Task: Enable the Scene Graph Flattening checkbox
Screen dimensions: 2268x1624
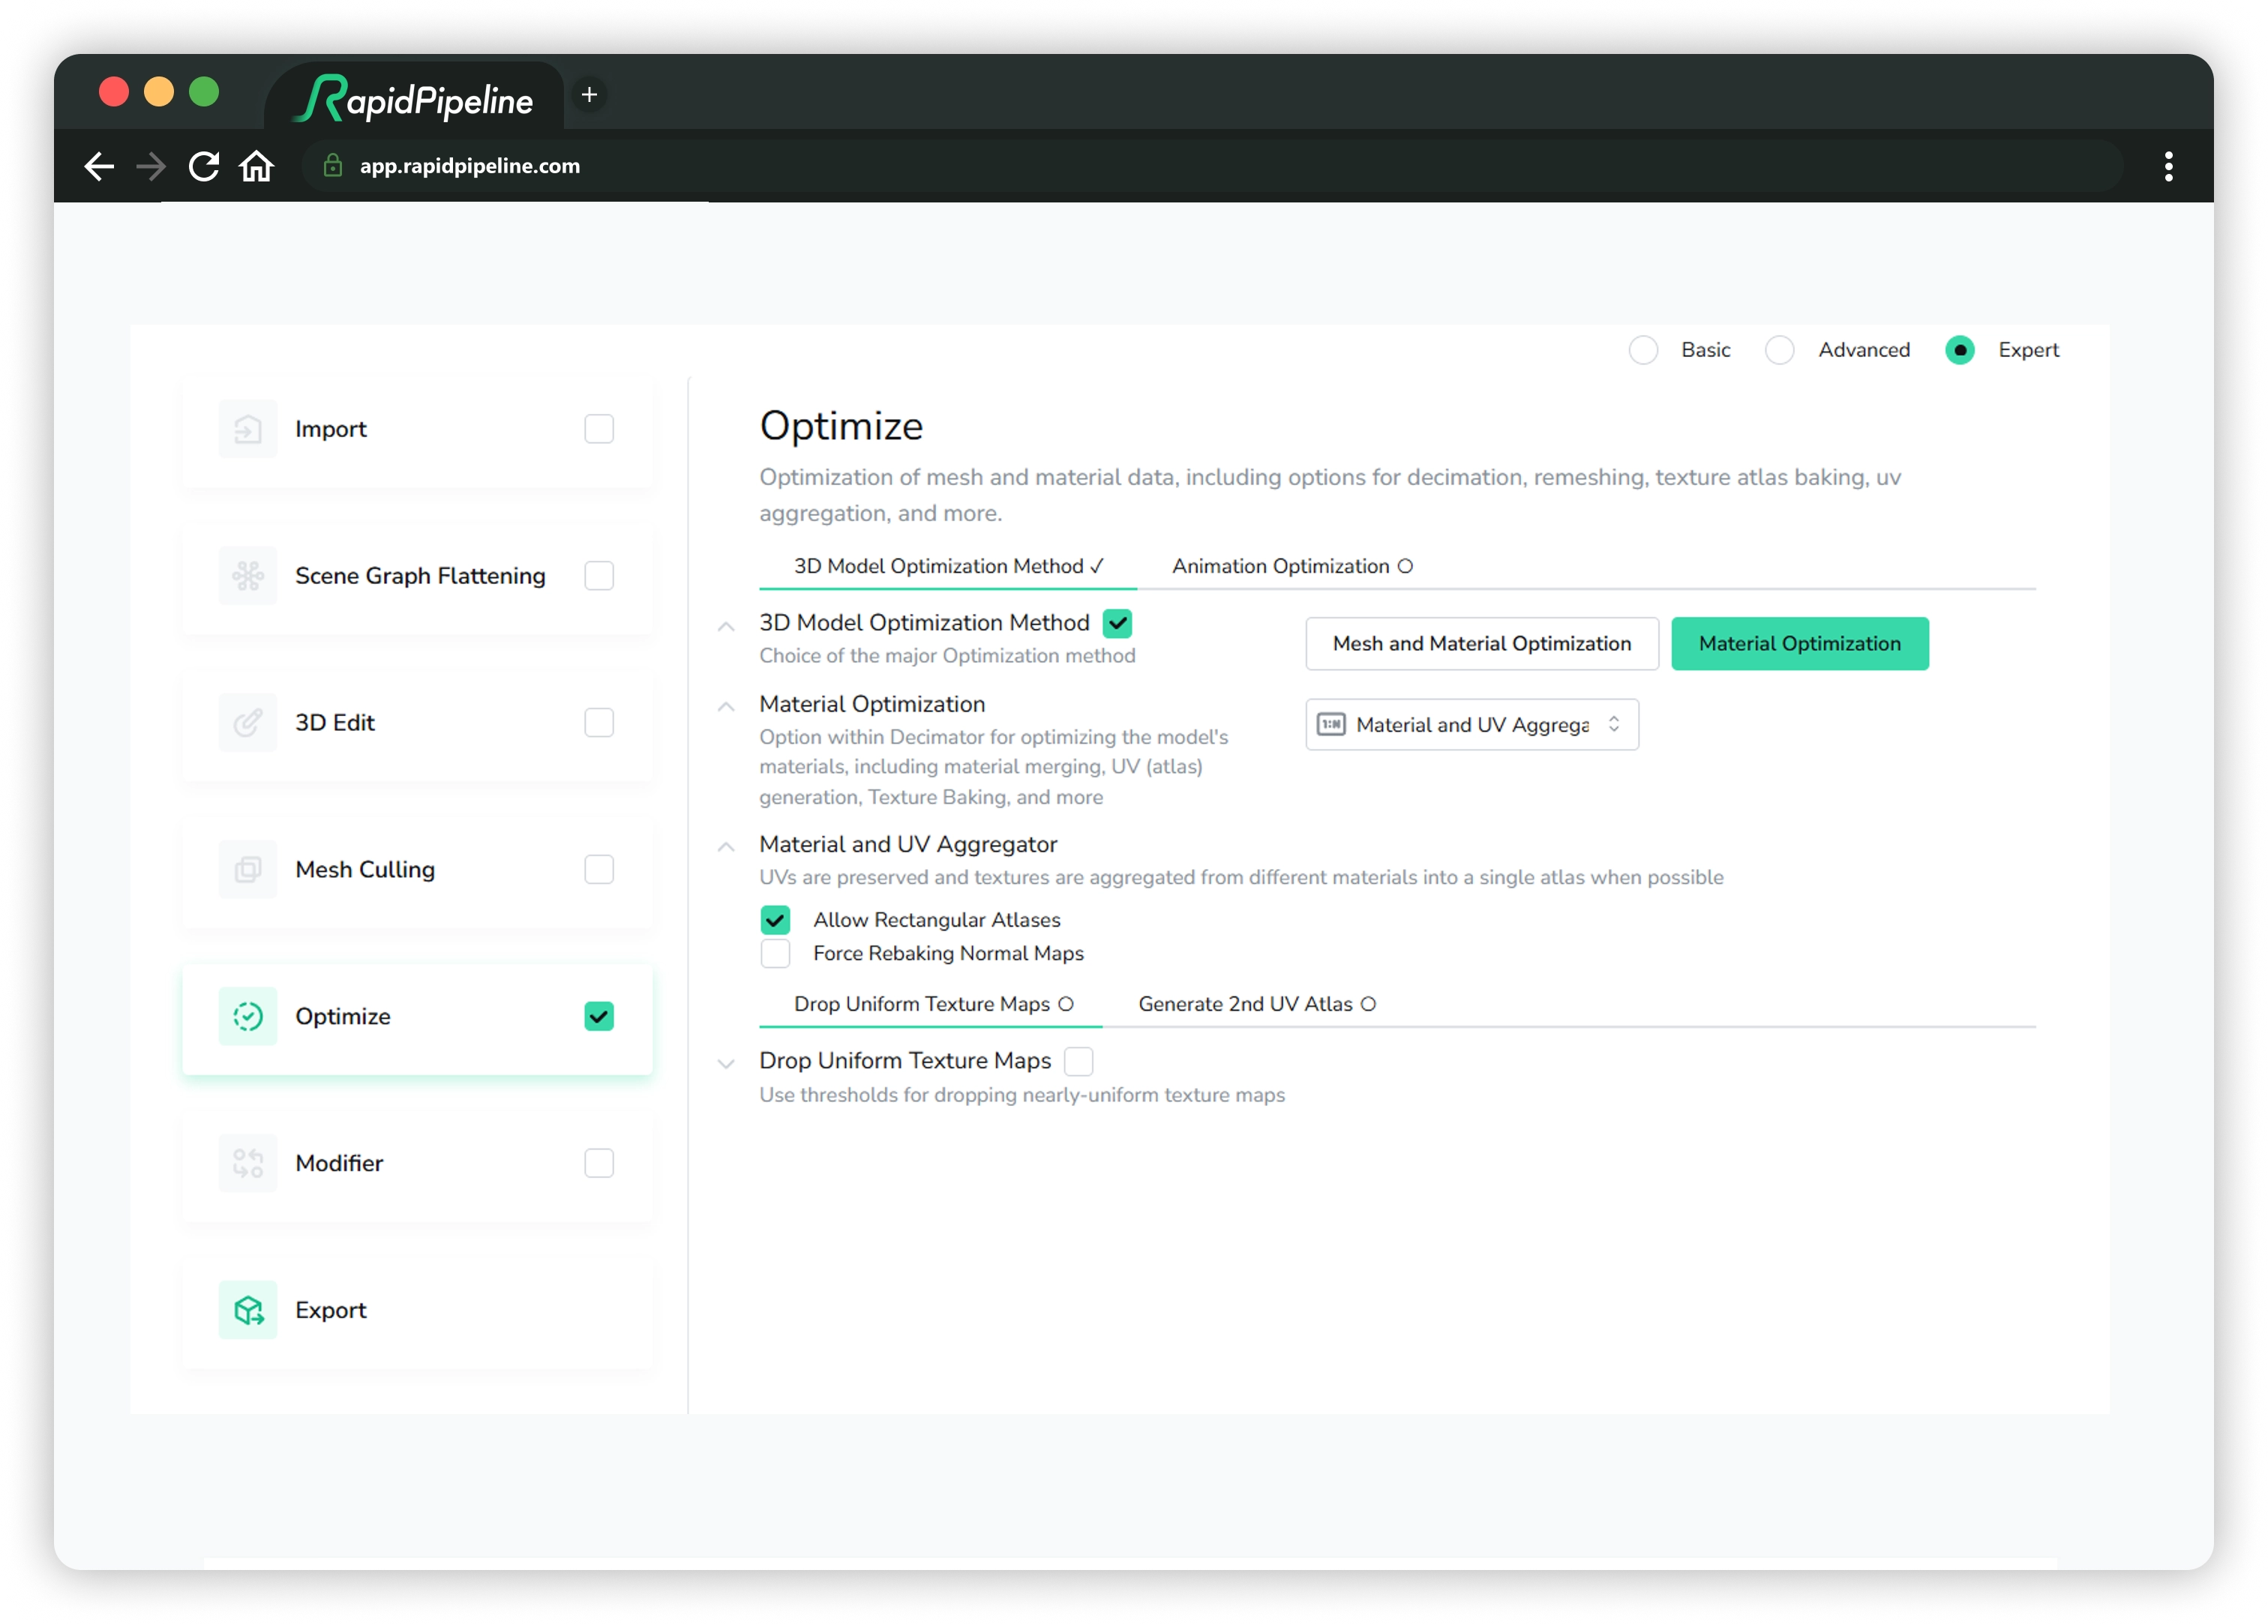Action: coord(599,576)
